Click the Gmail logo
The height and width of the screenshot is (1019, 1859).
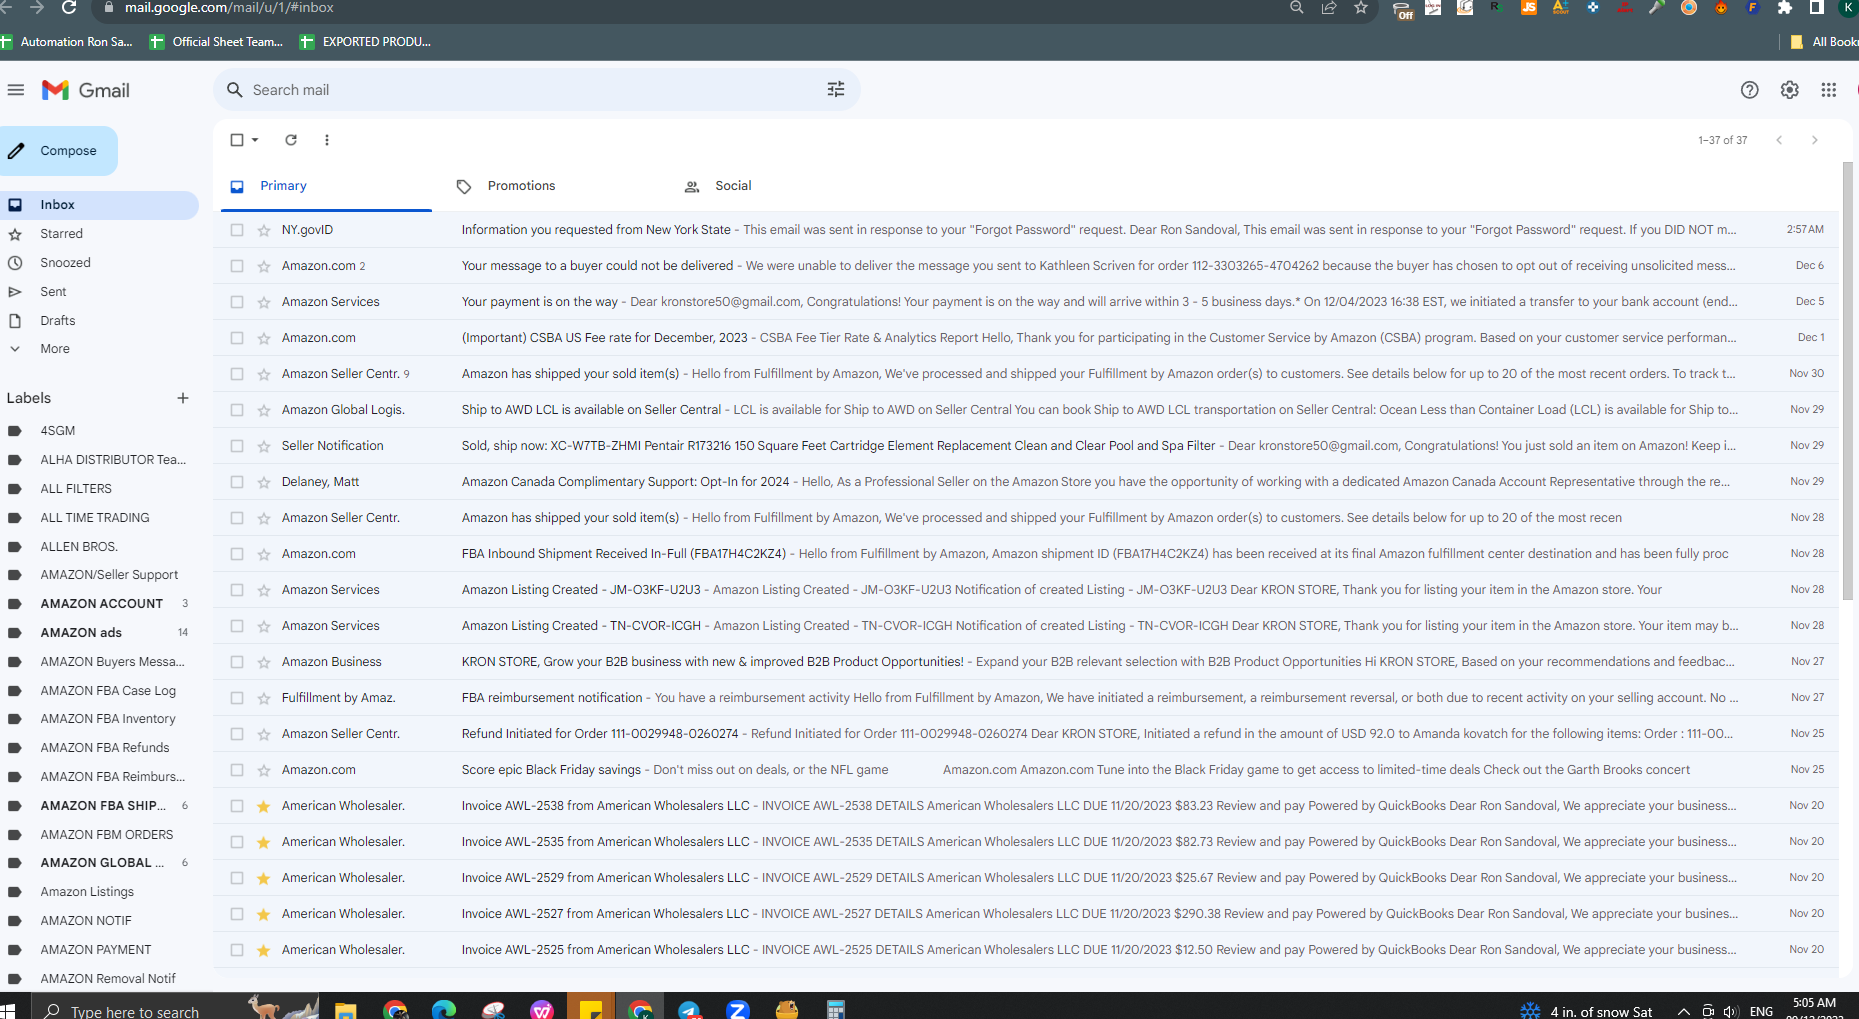pyautogui.click(x=86, y=90)
